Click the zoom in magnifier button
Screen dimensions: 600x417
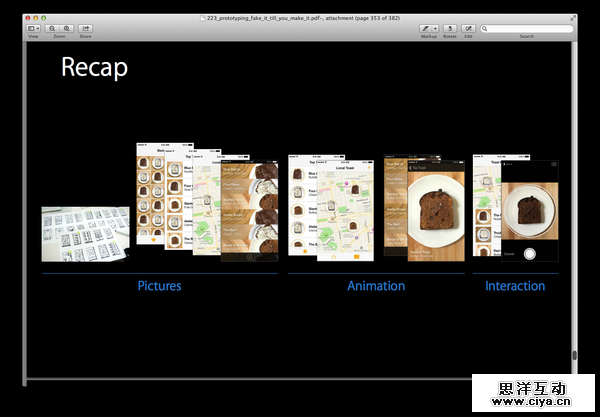click(x=66, y=28)
